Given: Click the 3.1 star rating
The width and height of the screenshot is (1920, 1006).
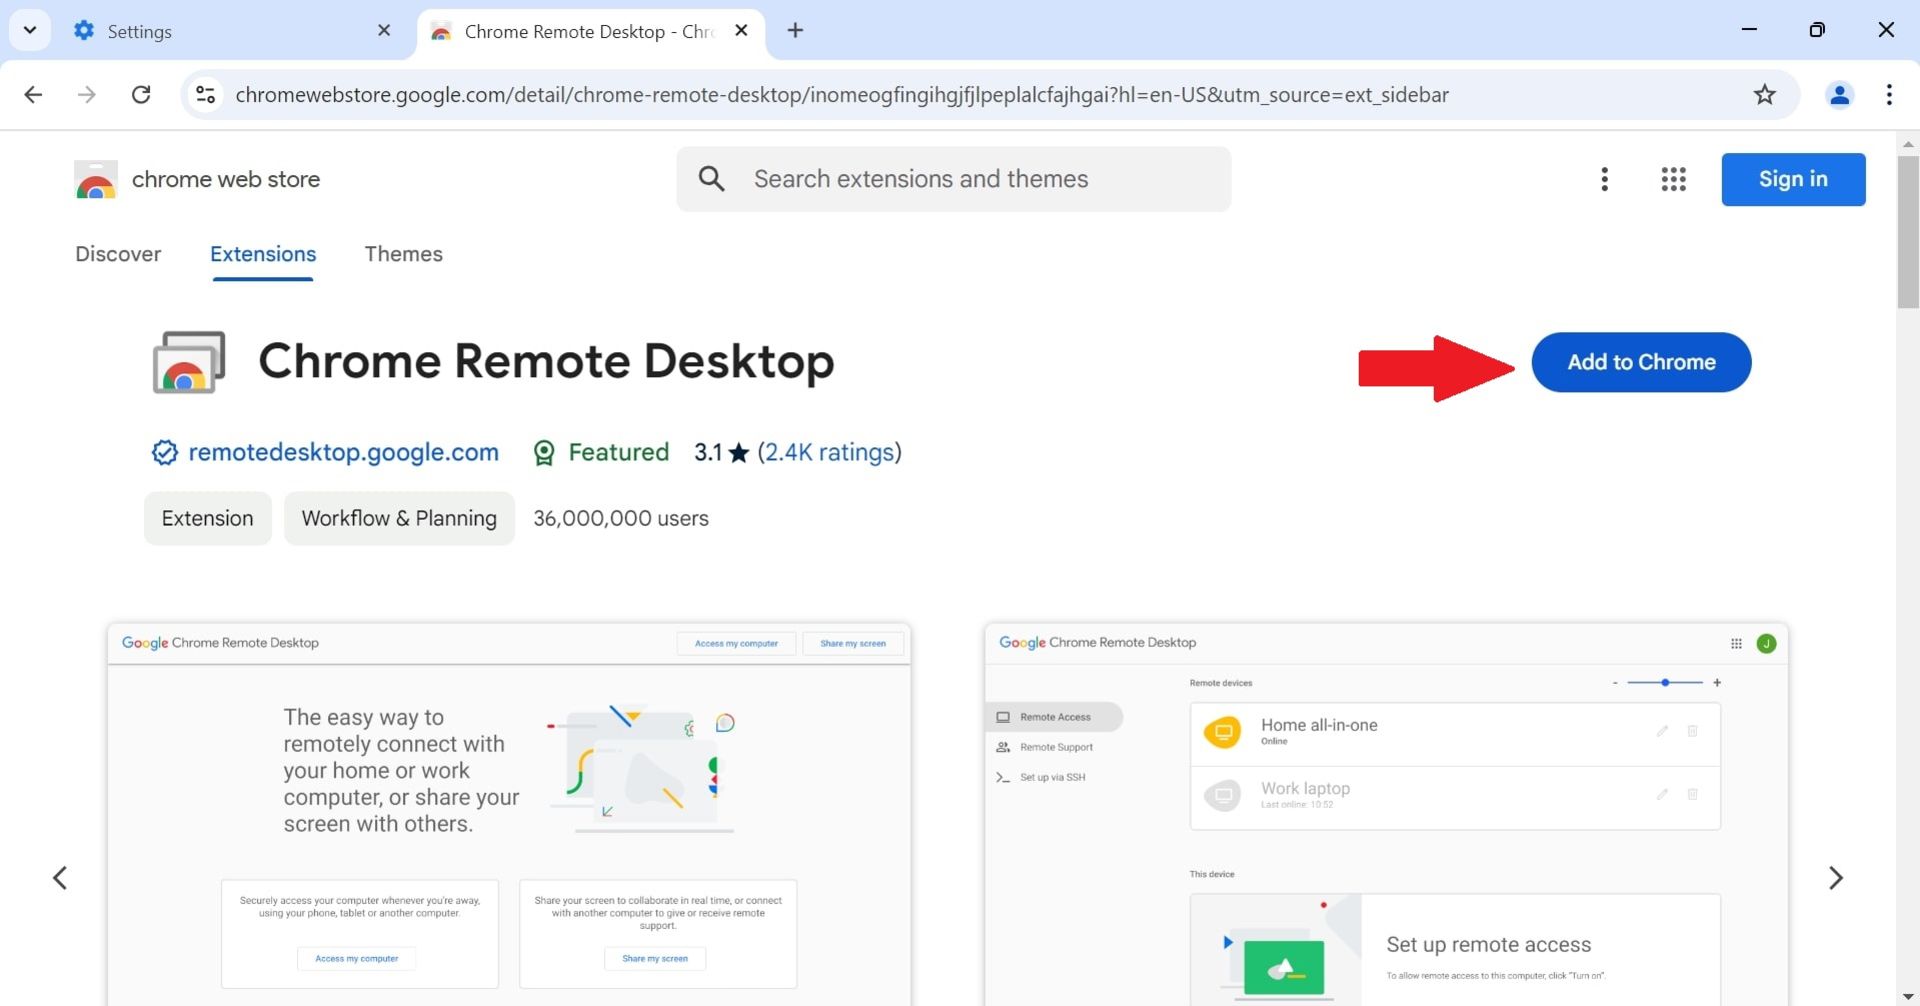Looking at the screenshot, I should pyautogui.click(x=721, y=452).
